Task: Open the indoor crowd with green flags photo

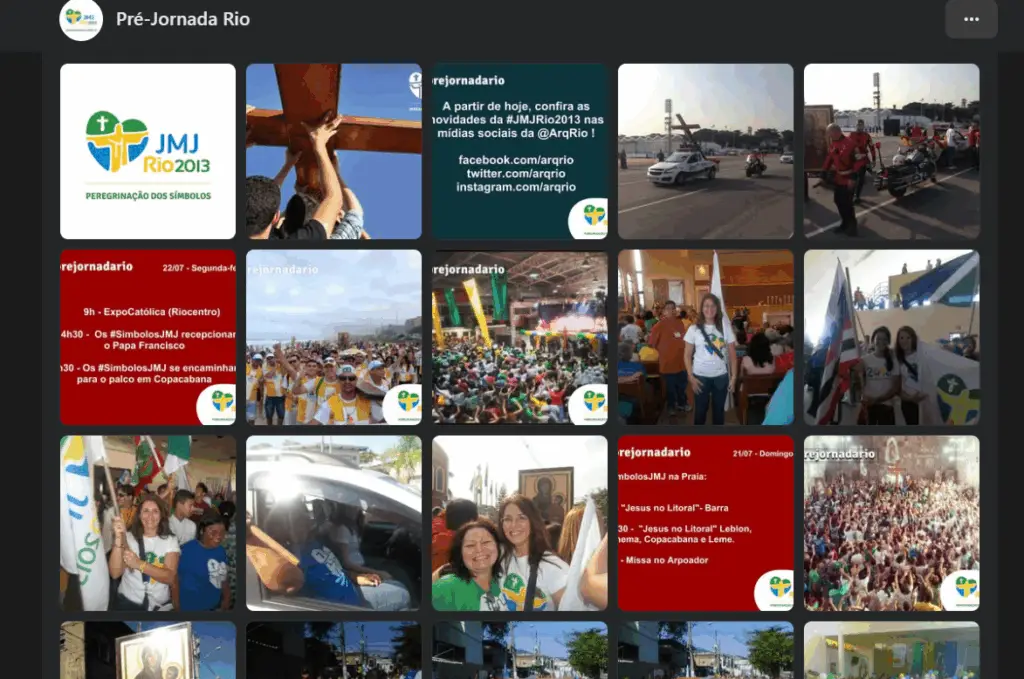Action: [519, 336]
